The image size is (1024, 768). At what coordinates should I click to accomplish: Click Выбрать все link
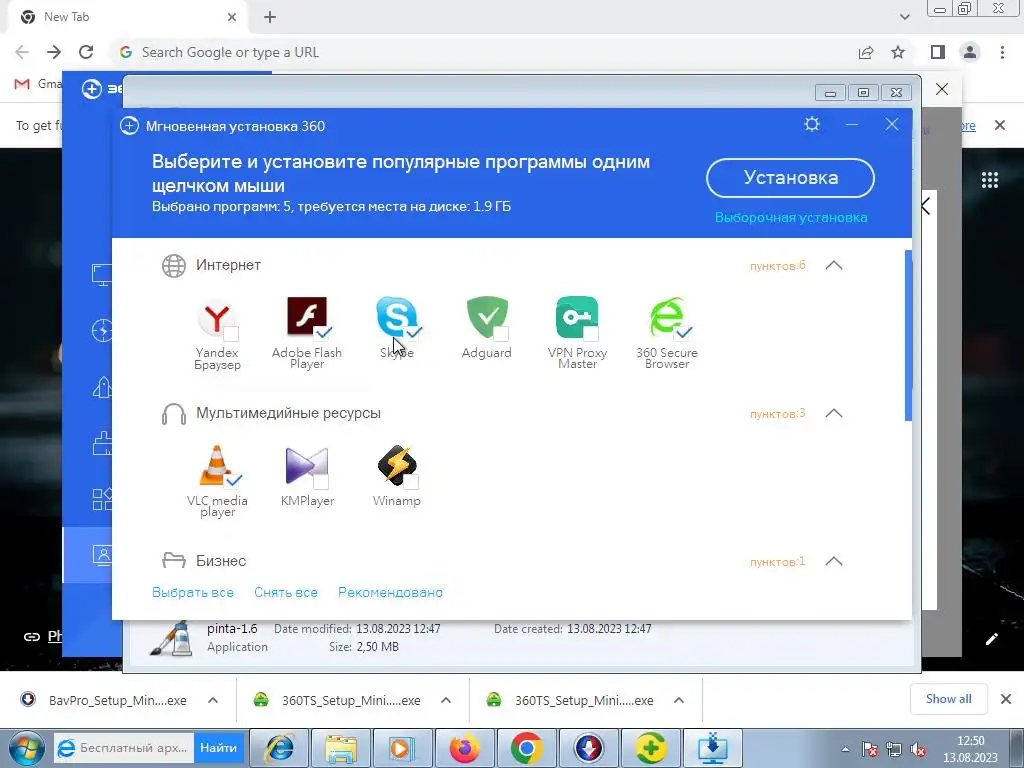point(193,592)
